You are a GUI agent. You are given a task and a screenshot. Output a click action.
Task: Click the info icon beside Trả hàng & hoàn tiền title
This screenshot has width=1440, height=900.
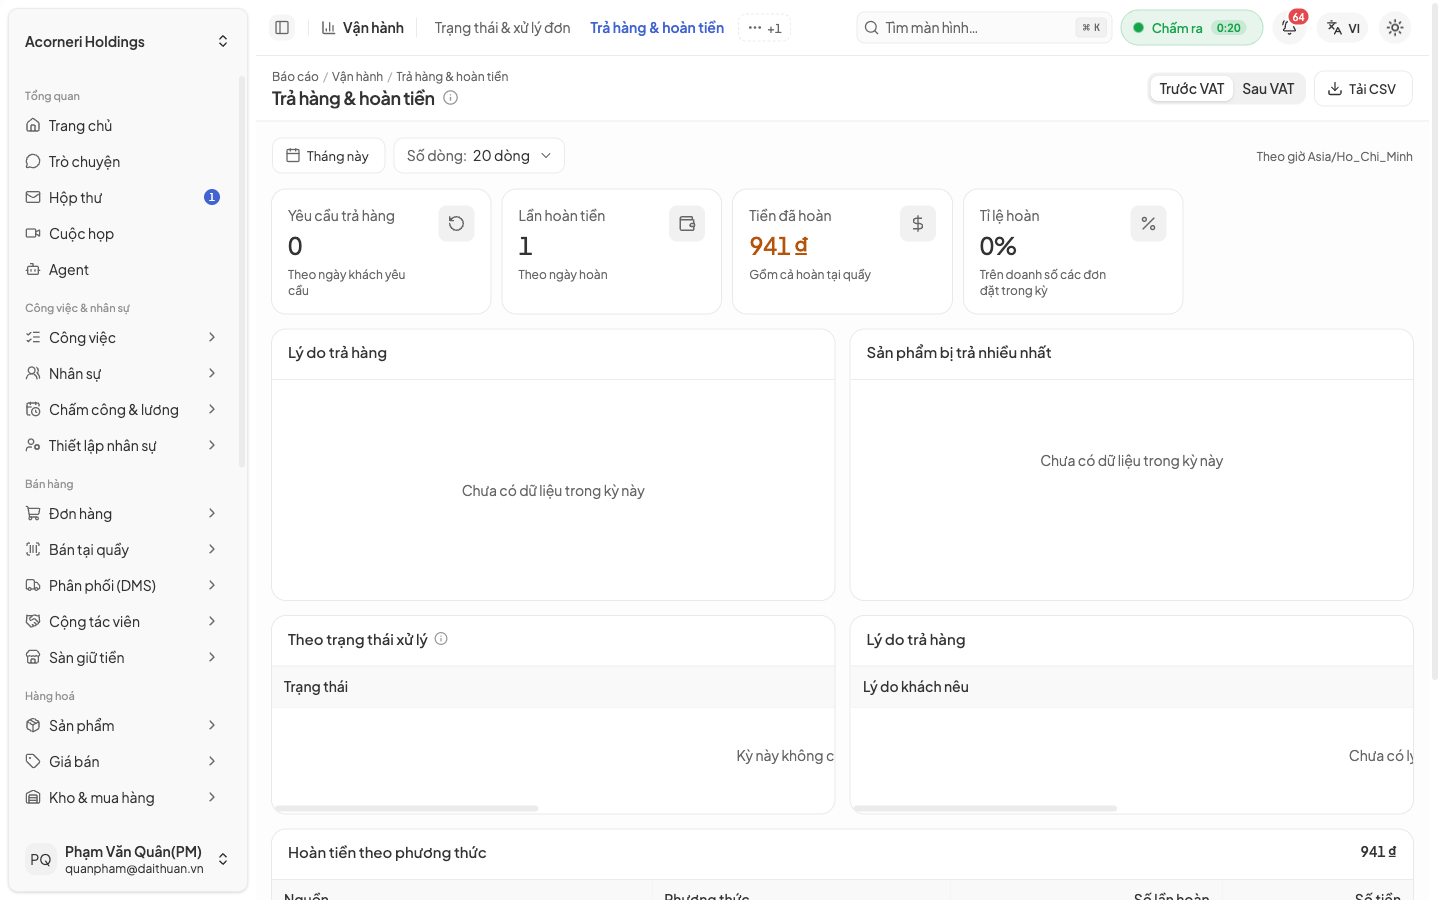click(451, 98)
